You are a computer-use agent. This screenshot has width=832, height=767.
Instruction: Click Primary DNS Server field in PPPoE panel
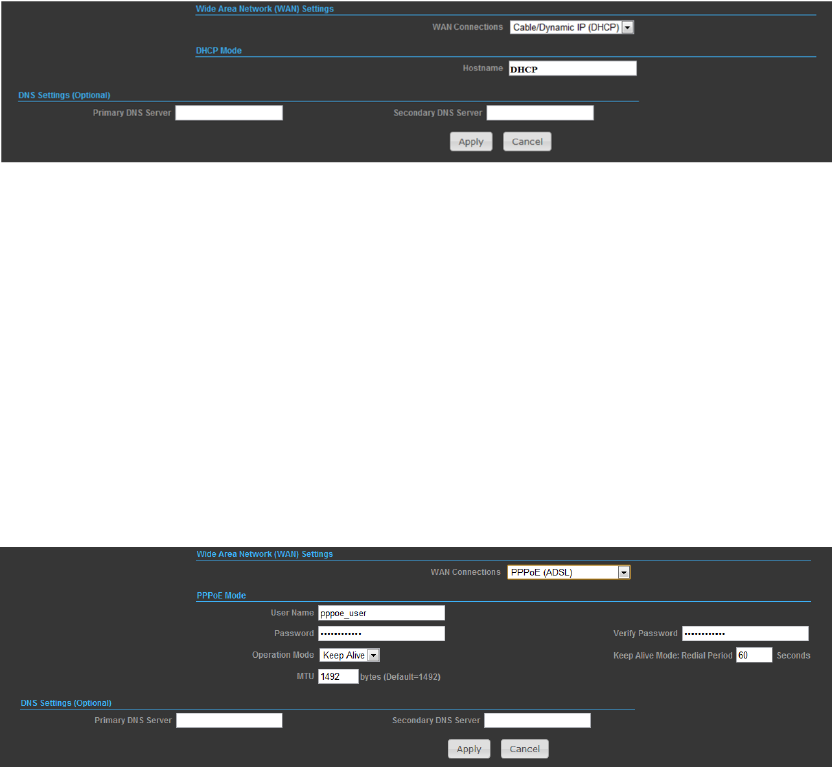click(229, 720)
